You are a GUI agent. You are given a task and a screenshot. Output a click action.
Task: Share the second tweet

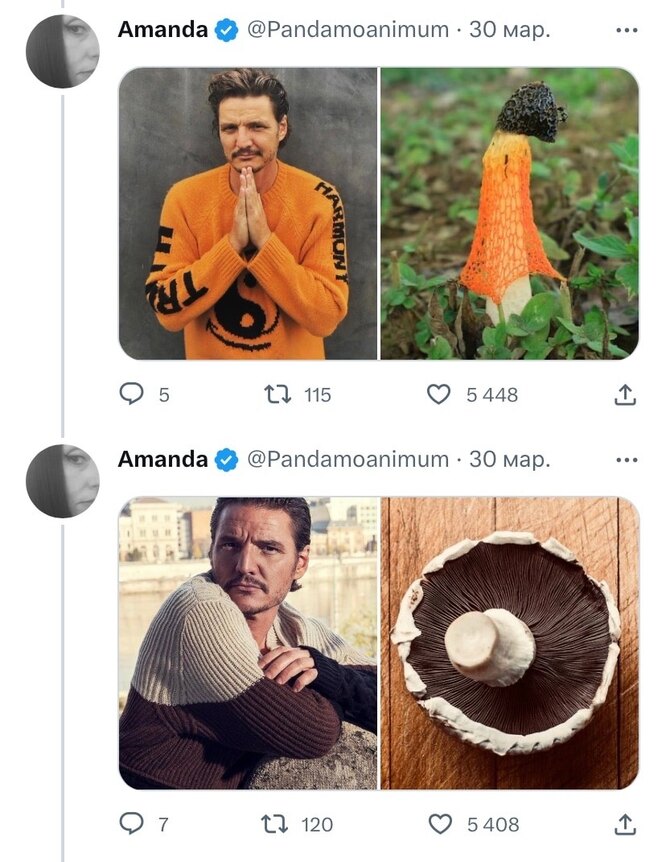(x=624, y=825)
